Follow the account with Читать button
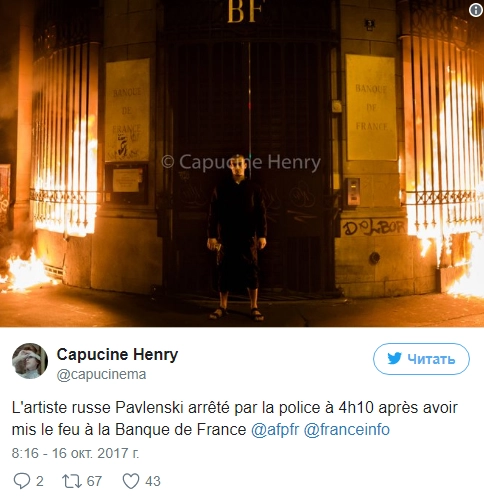Viewport: 484px width, 498px height. [421, 359]
